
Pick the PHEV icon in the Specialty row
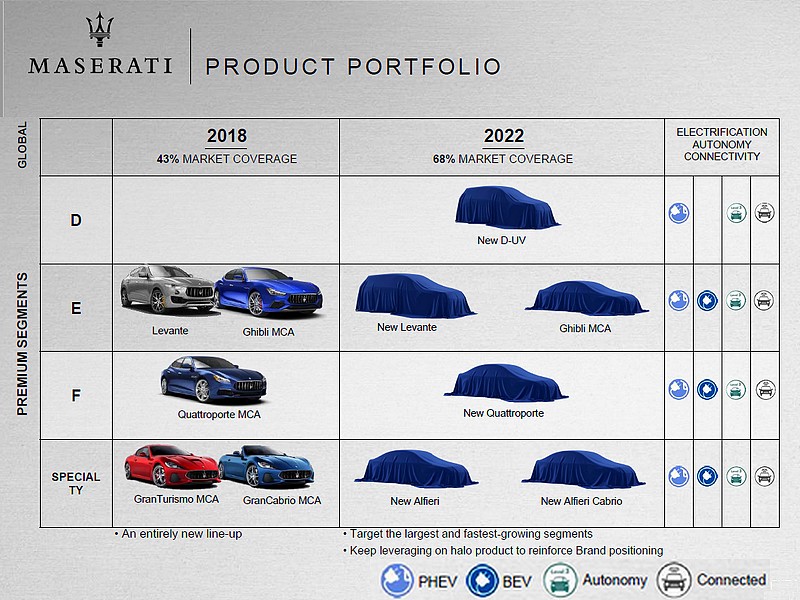pyautogui.click(x=679, y=476)
